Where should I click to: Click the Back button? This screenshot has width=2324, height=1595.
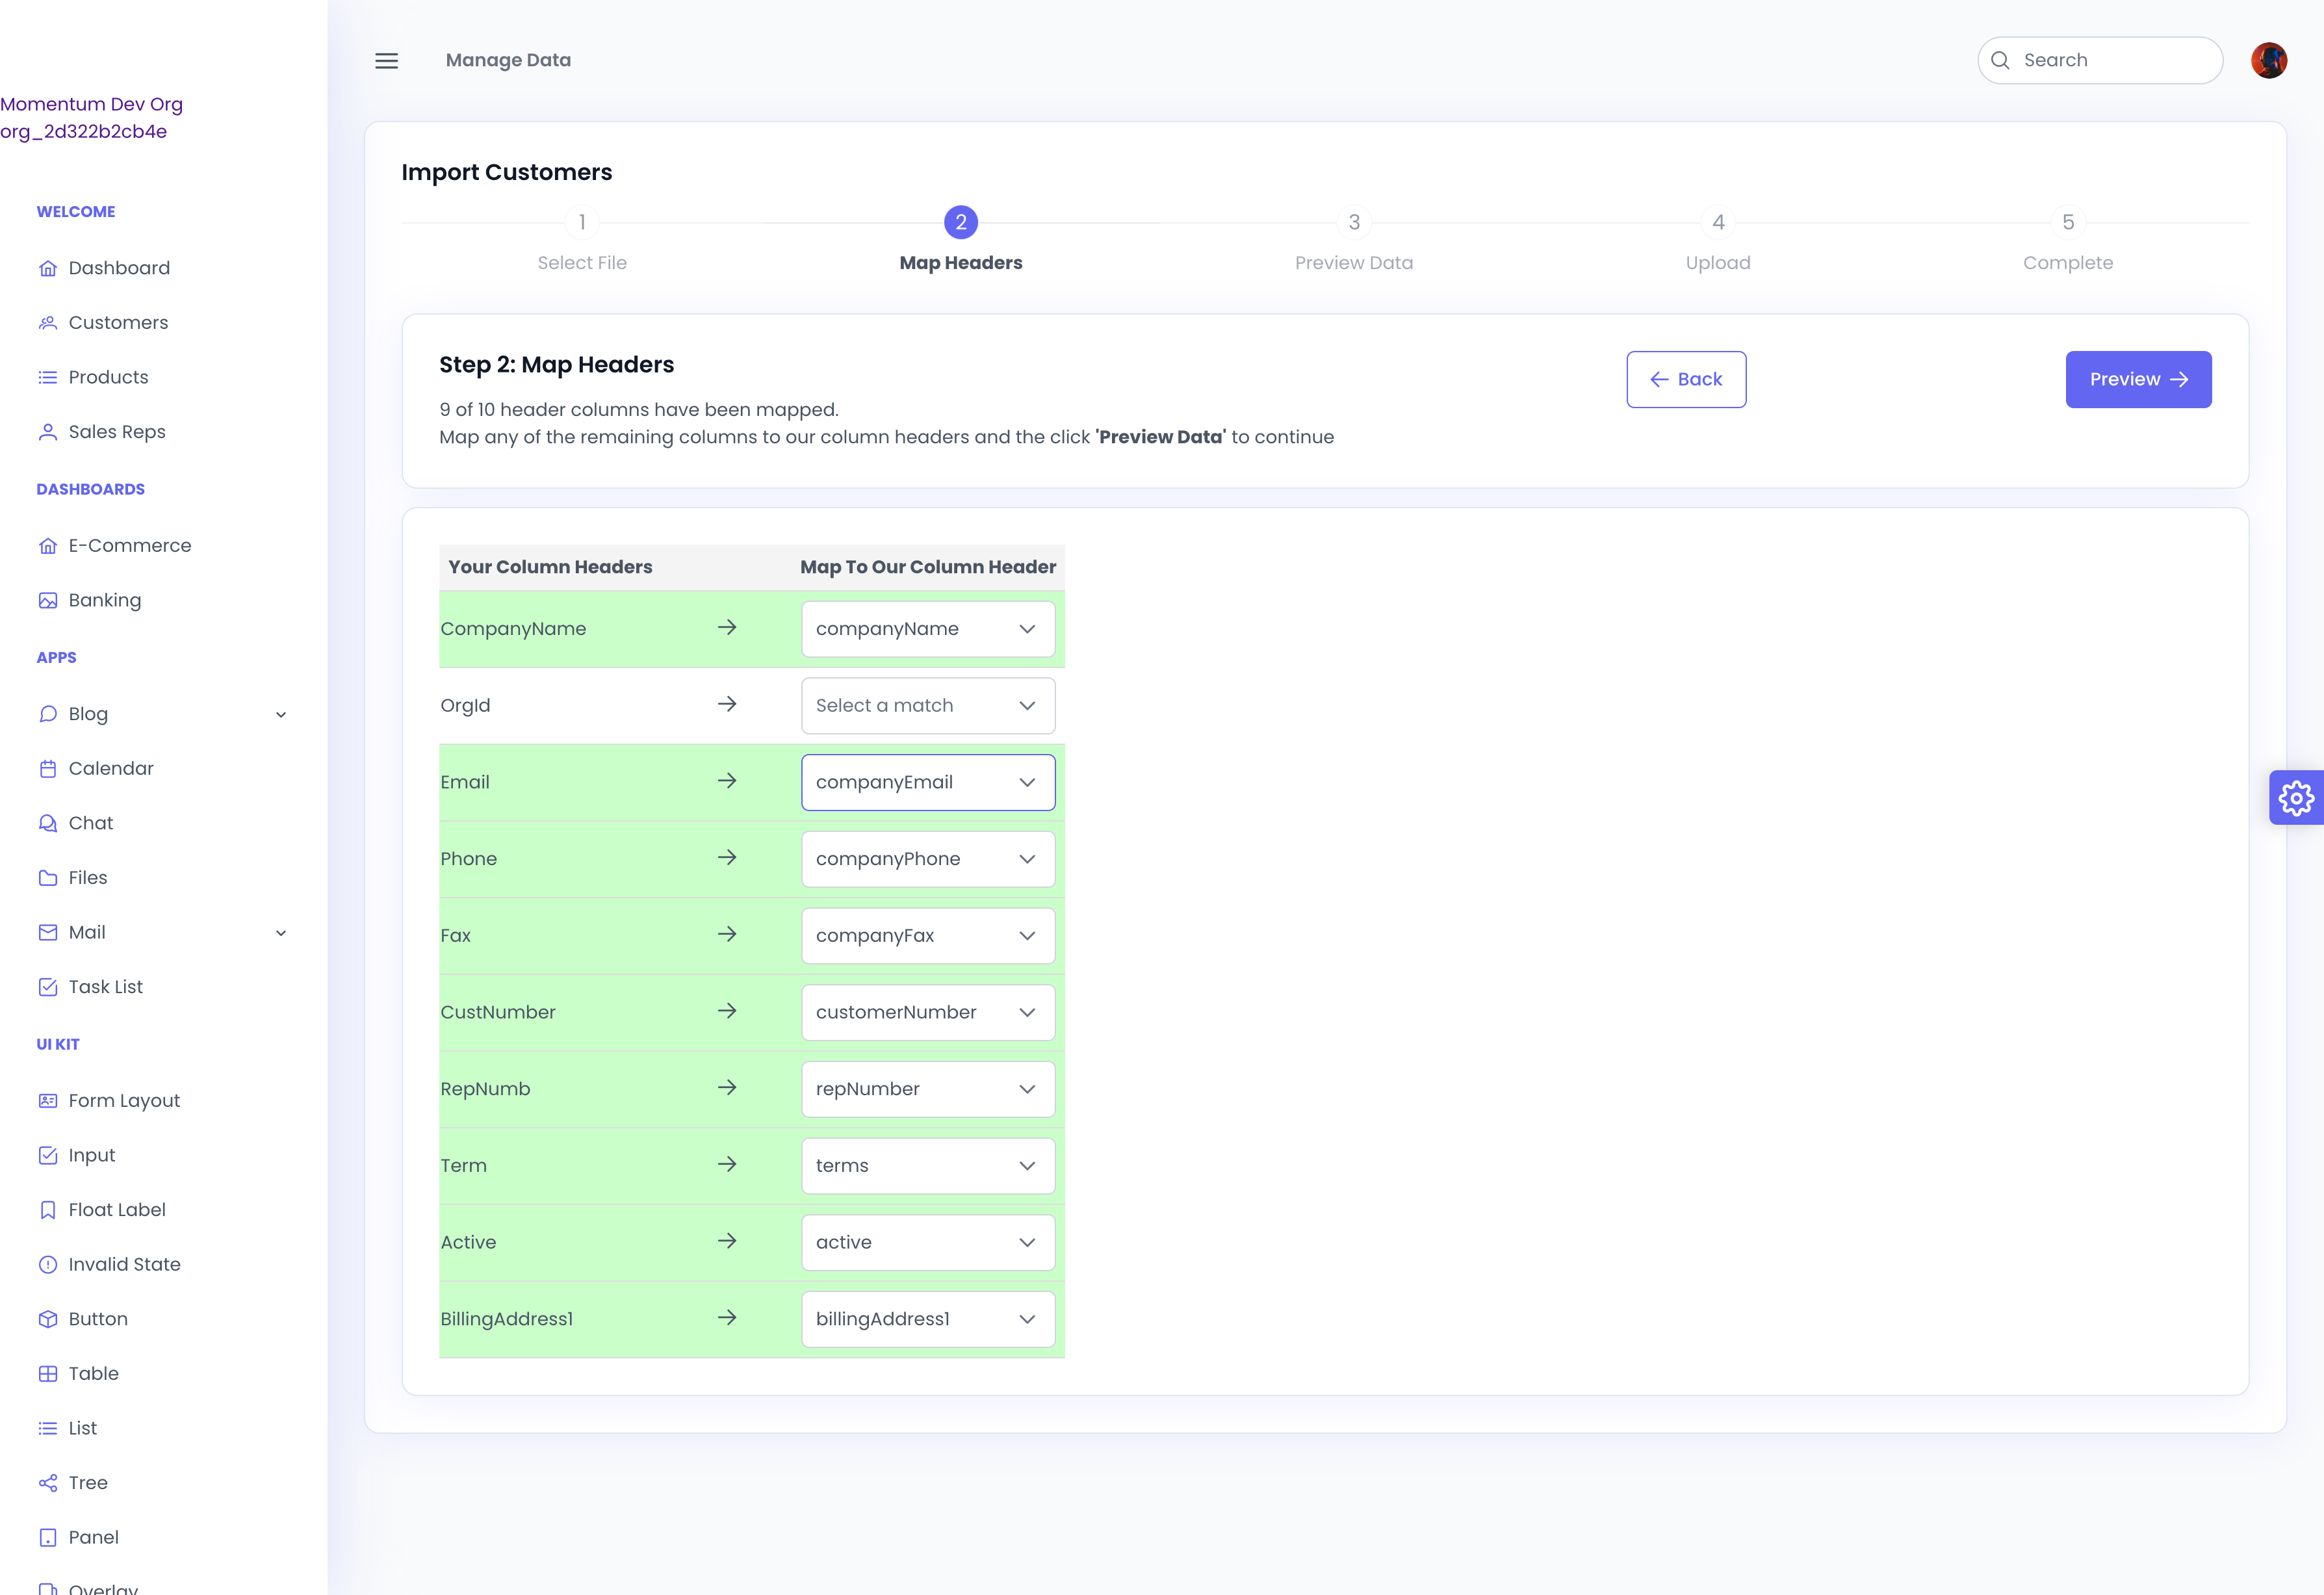click(x=1686, y=379)
